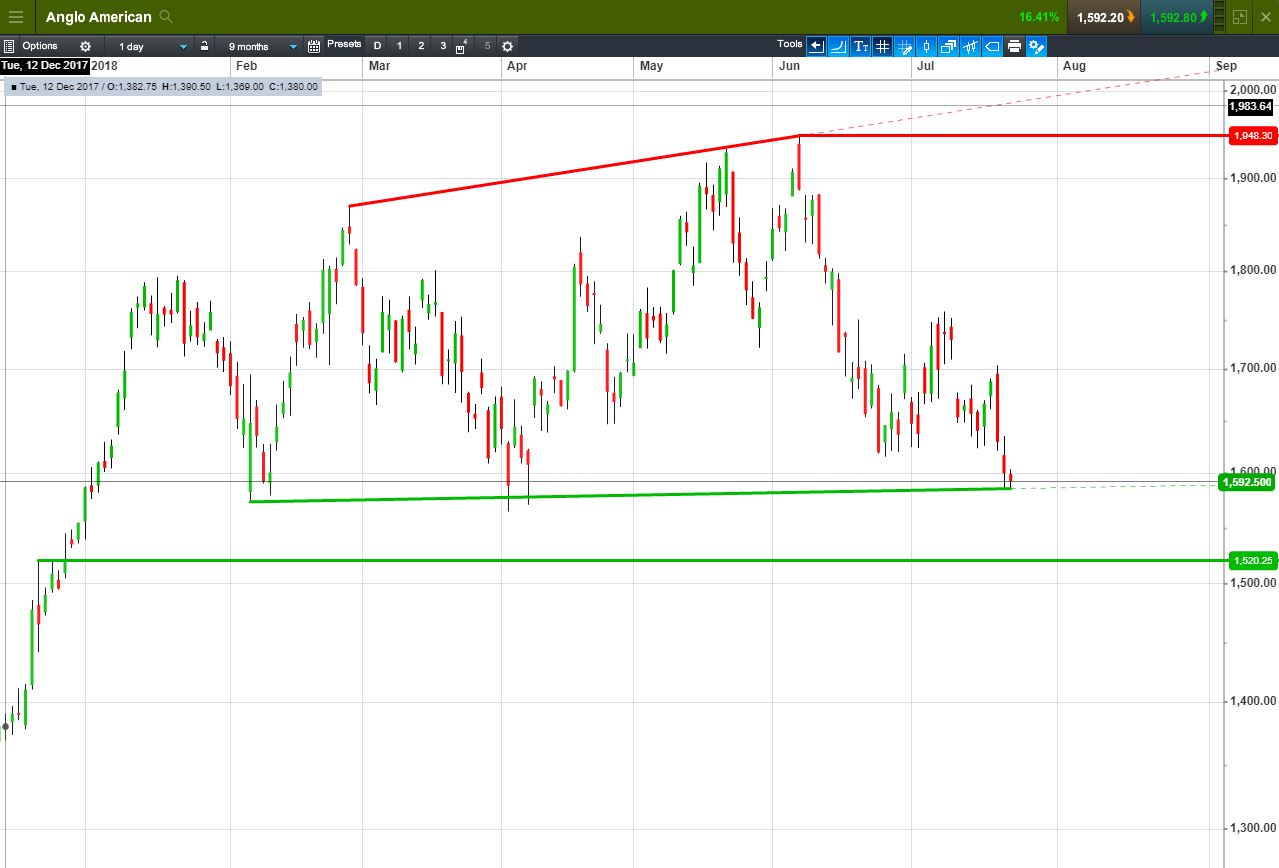Viewport: 1279px width, 868px height.
Task: Click the Feb axis label
Action: pos(245,66)
